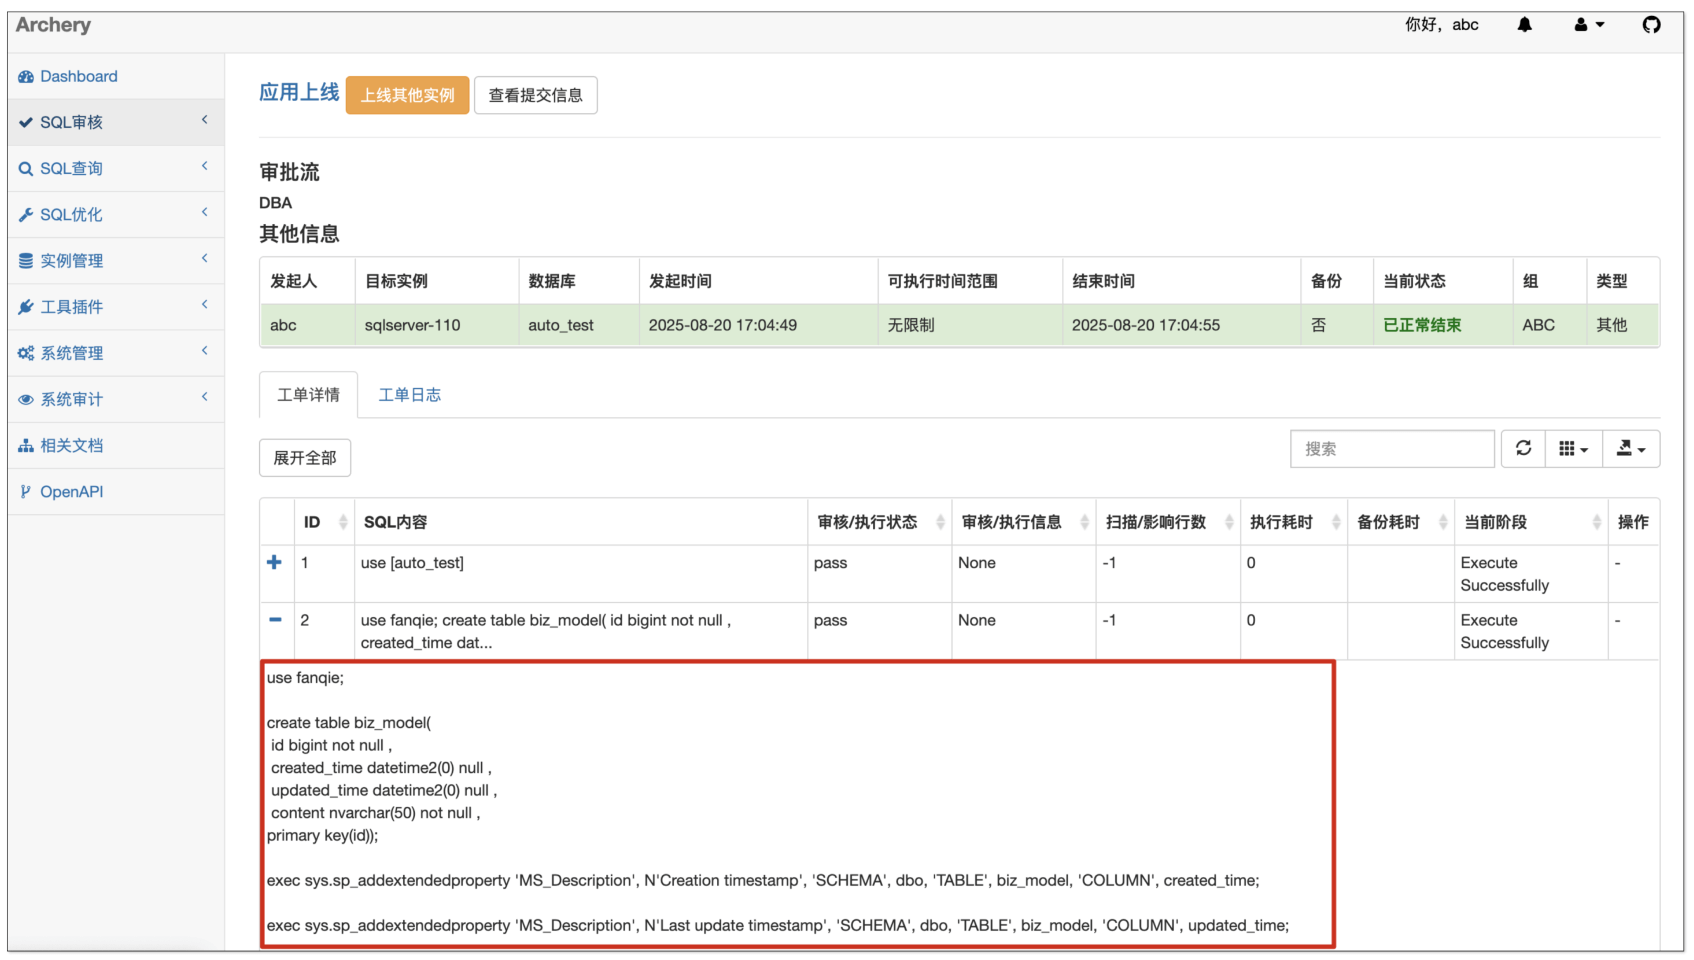Screen dimensions: 1694x960
Task: Click the chevron next to SQL优化
Action: [x=204, y=212]
